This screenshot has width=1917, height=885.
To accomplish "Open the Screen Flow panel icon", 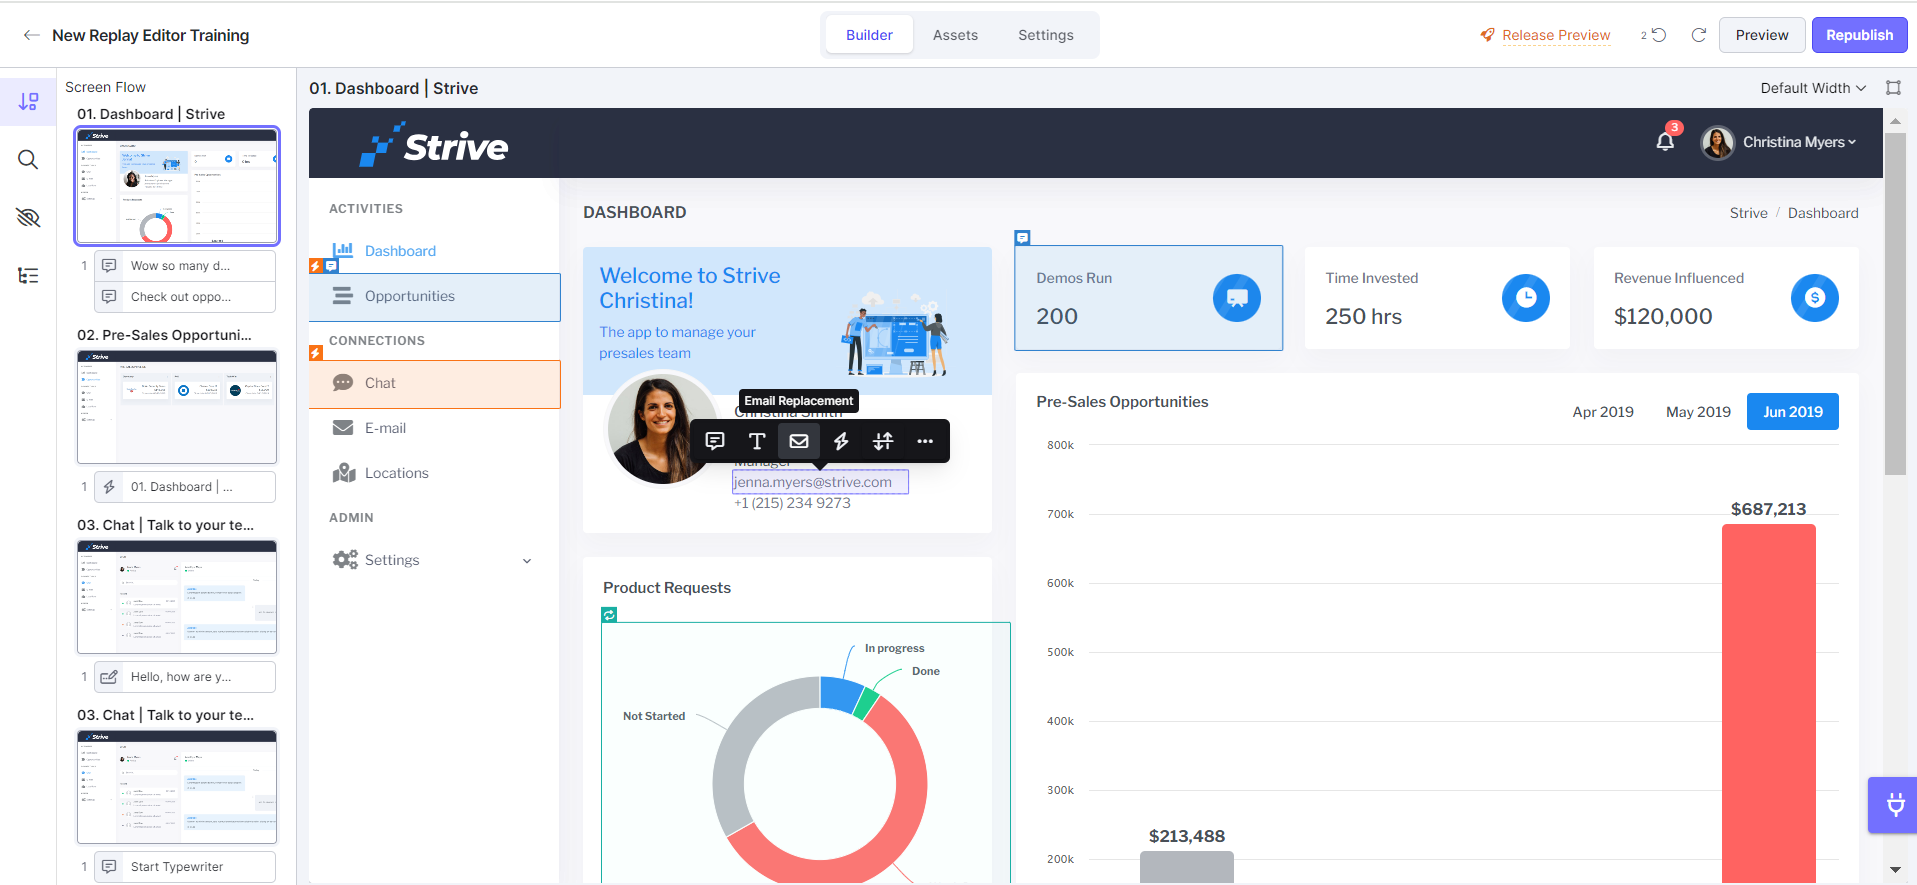I will (28, 102).
